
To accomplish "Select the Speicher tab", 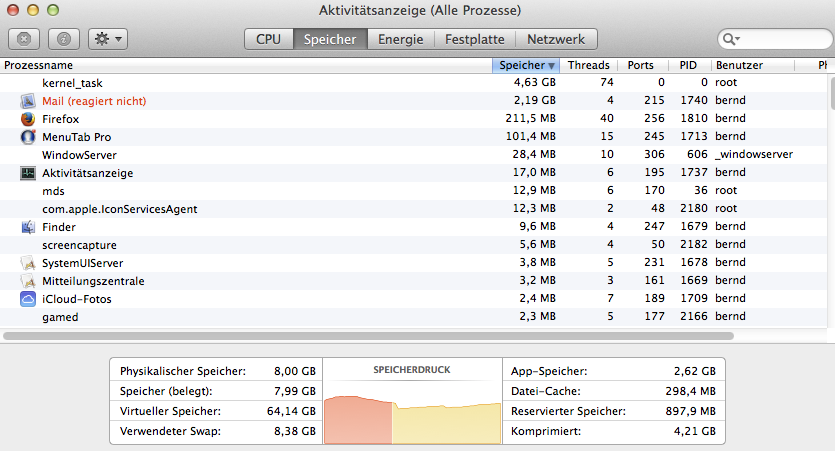I will [330, 39].
